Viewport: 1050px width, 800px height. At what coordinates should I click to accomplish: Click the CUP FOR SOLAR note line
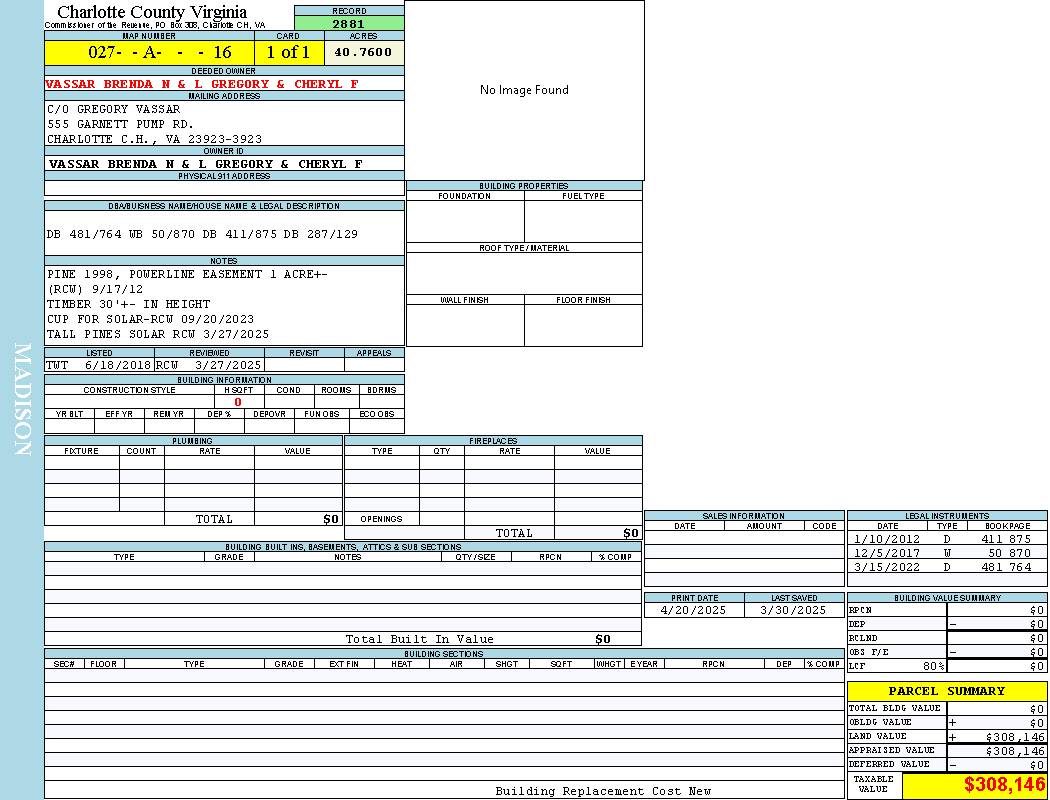151,319
